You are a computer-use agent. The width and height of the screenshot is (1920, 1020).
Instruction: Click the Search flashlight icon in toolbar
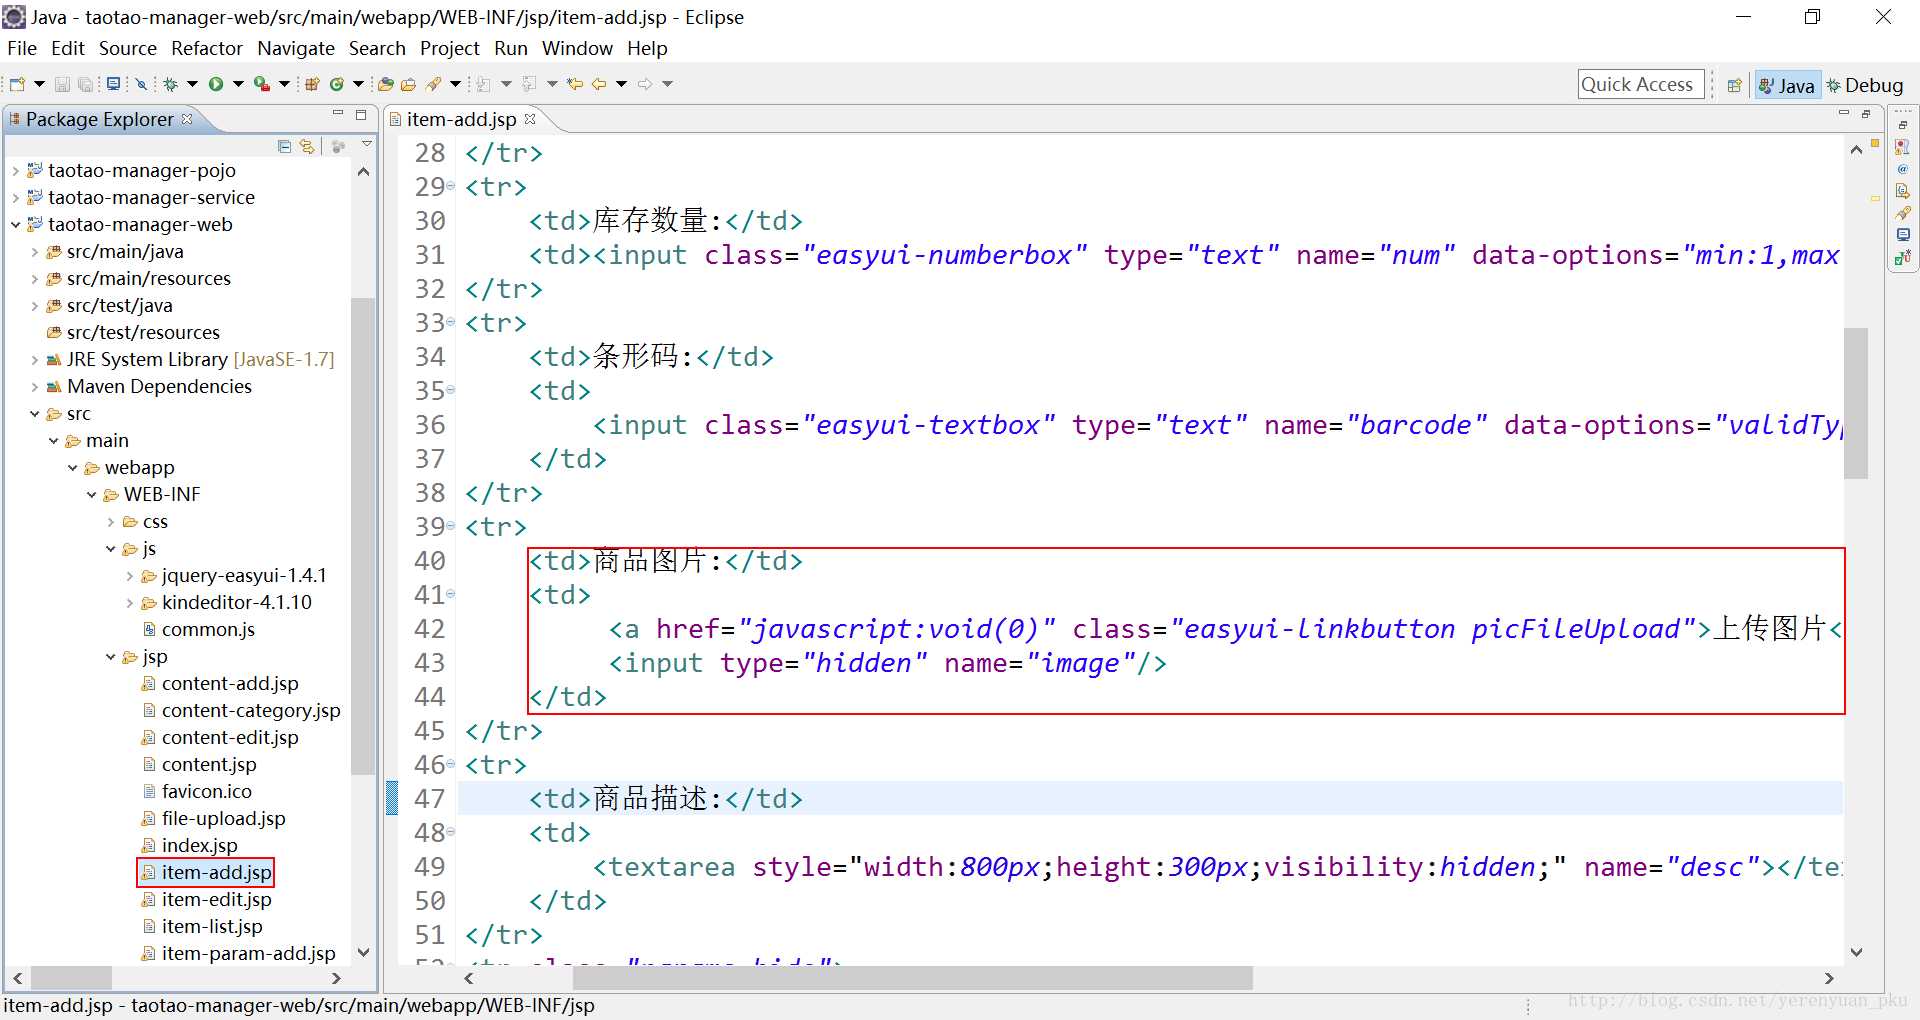pyautogui.click(x=433, y=84)
